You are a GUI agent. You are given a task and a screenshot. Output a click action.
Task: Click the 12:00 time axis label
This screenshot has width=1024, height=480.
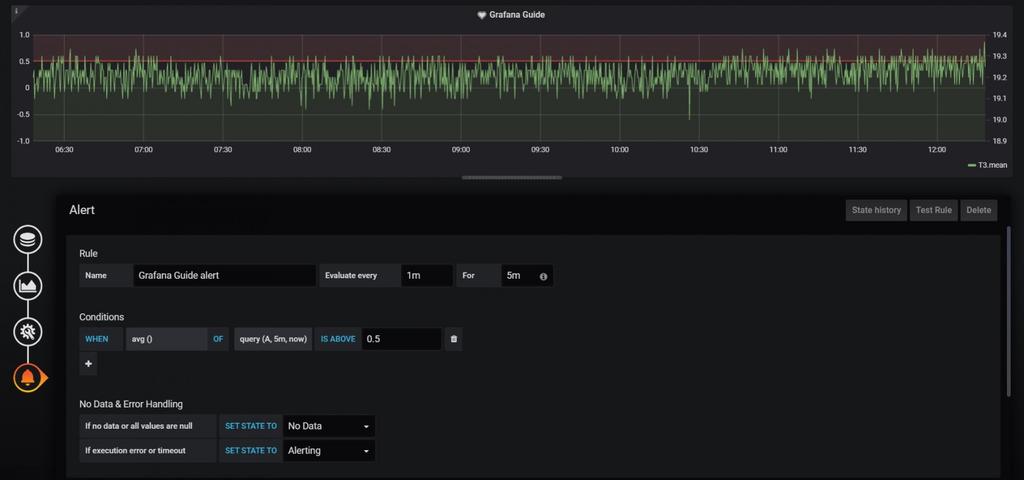[x=936, y=150]
